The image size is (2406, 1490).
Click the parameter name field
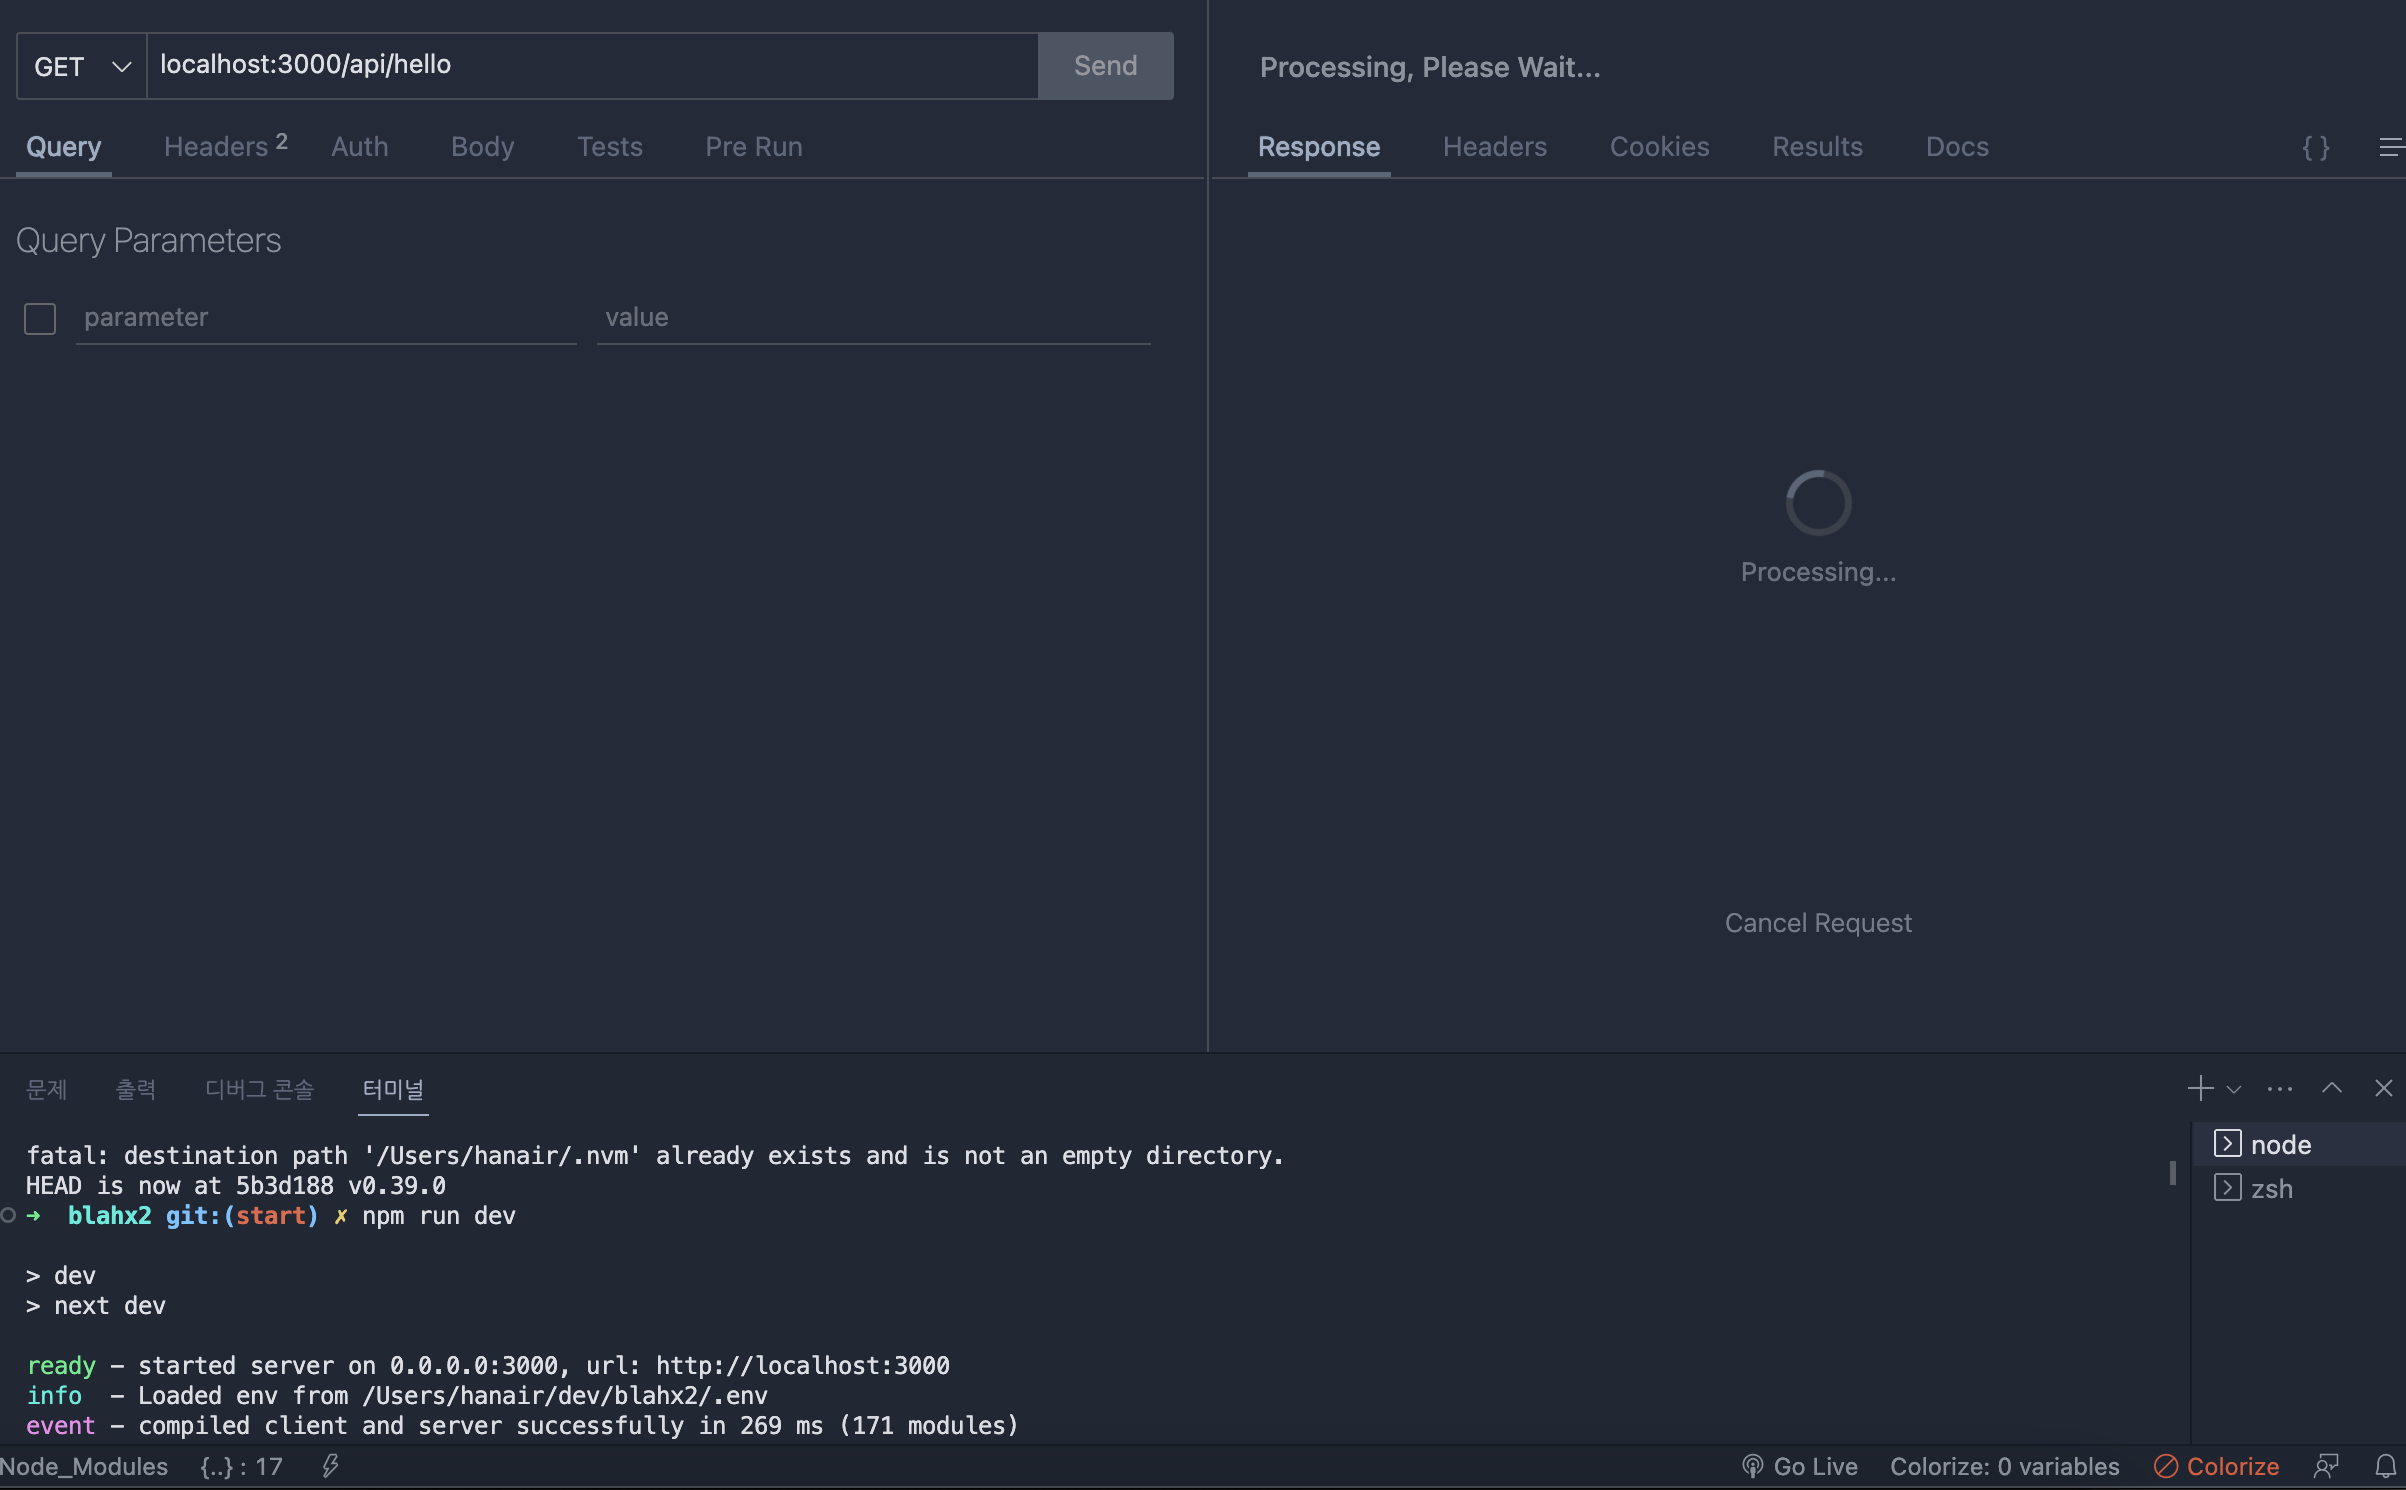(x=327, y=319)
